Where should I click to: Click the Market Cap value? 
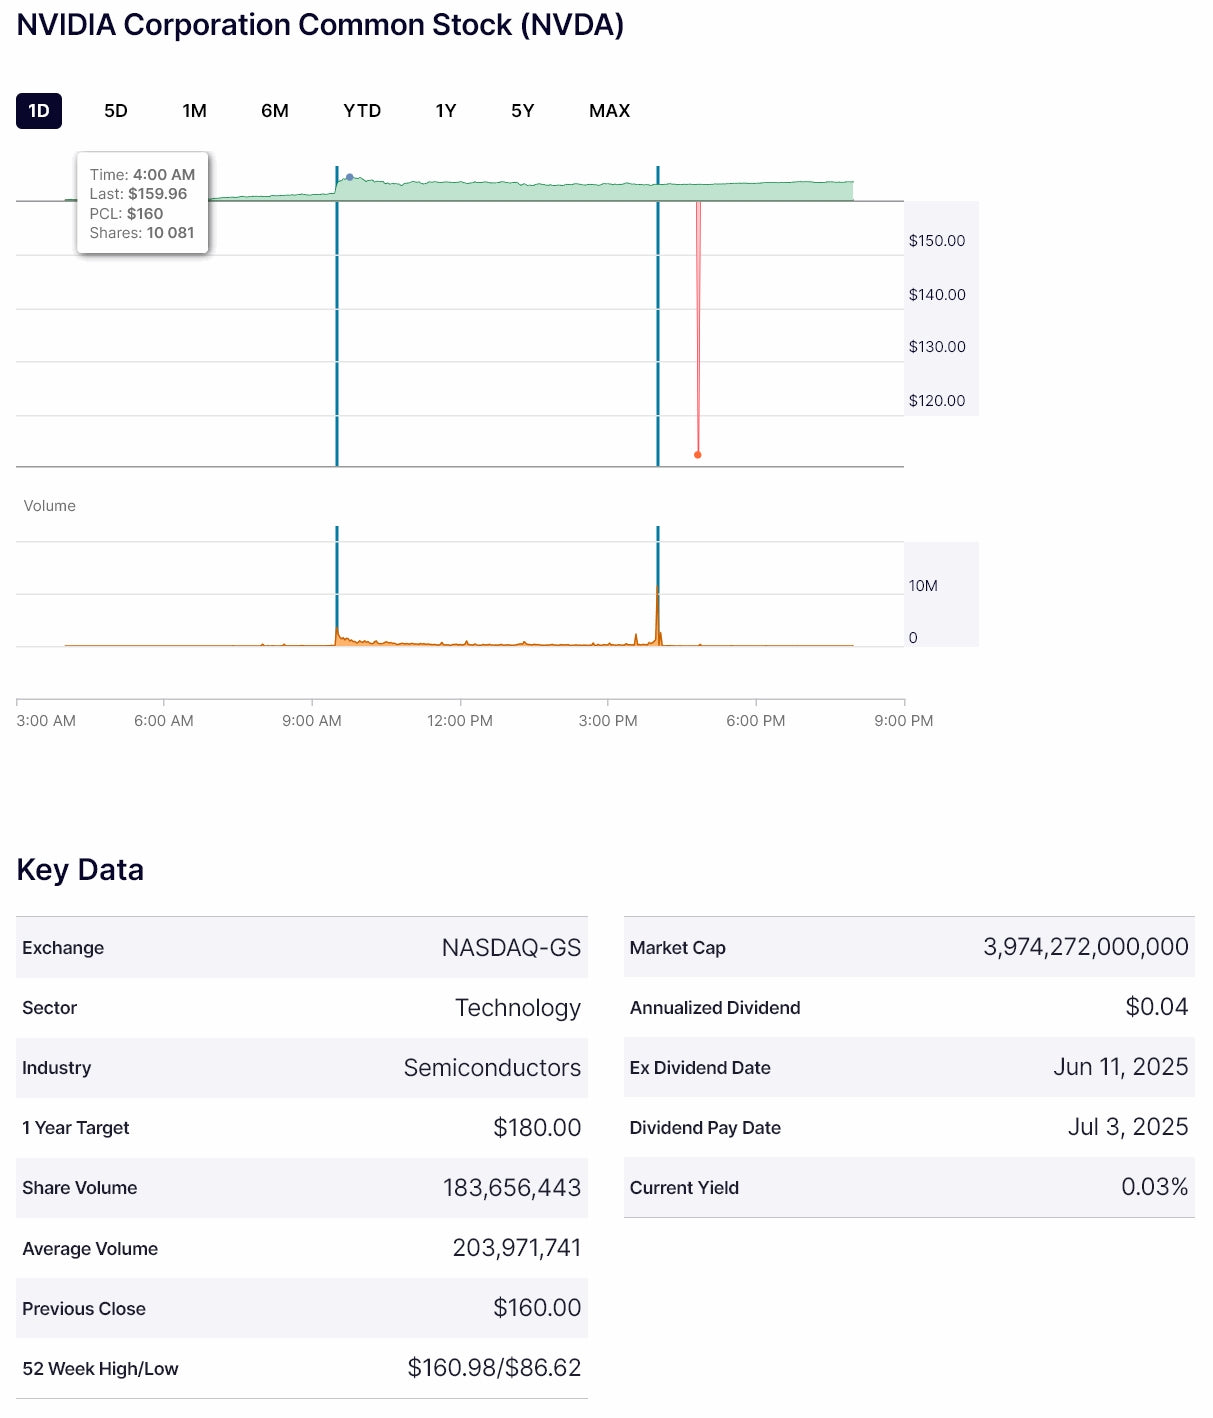(x=1085, y=947)
